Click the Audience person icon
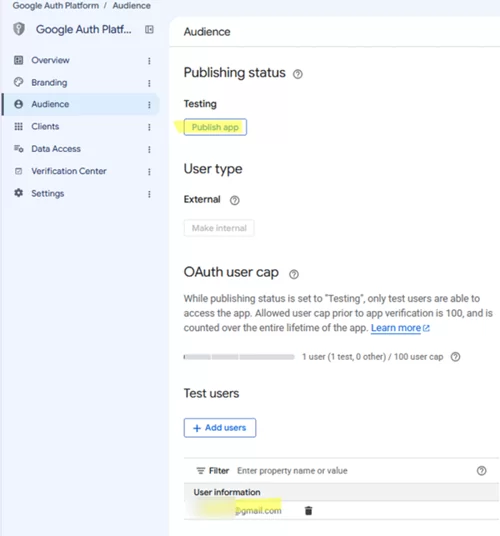This screenshot has width=500, height=536. click(18, 104)
